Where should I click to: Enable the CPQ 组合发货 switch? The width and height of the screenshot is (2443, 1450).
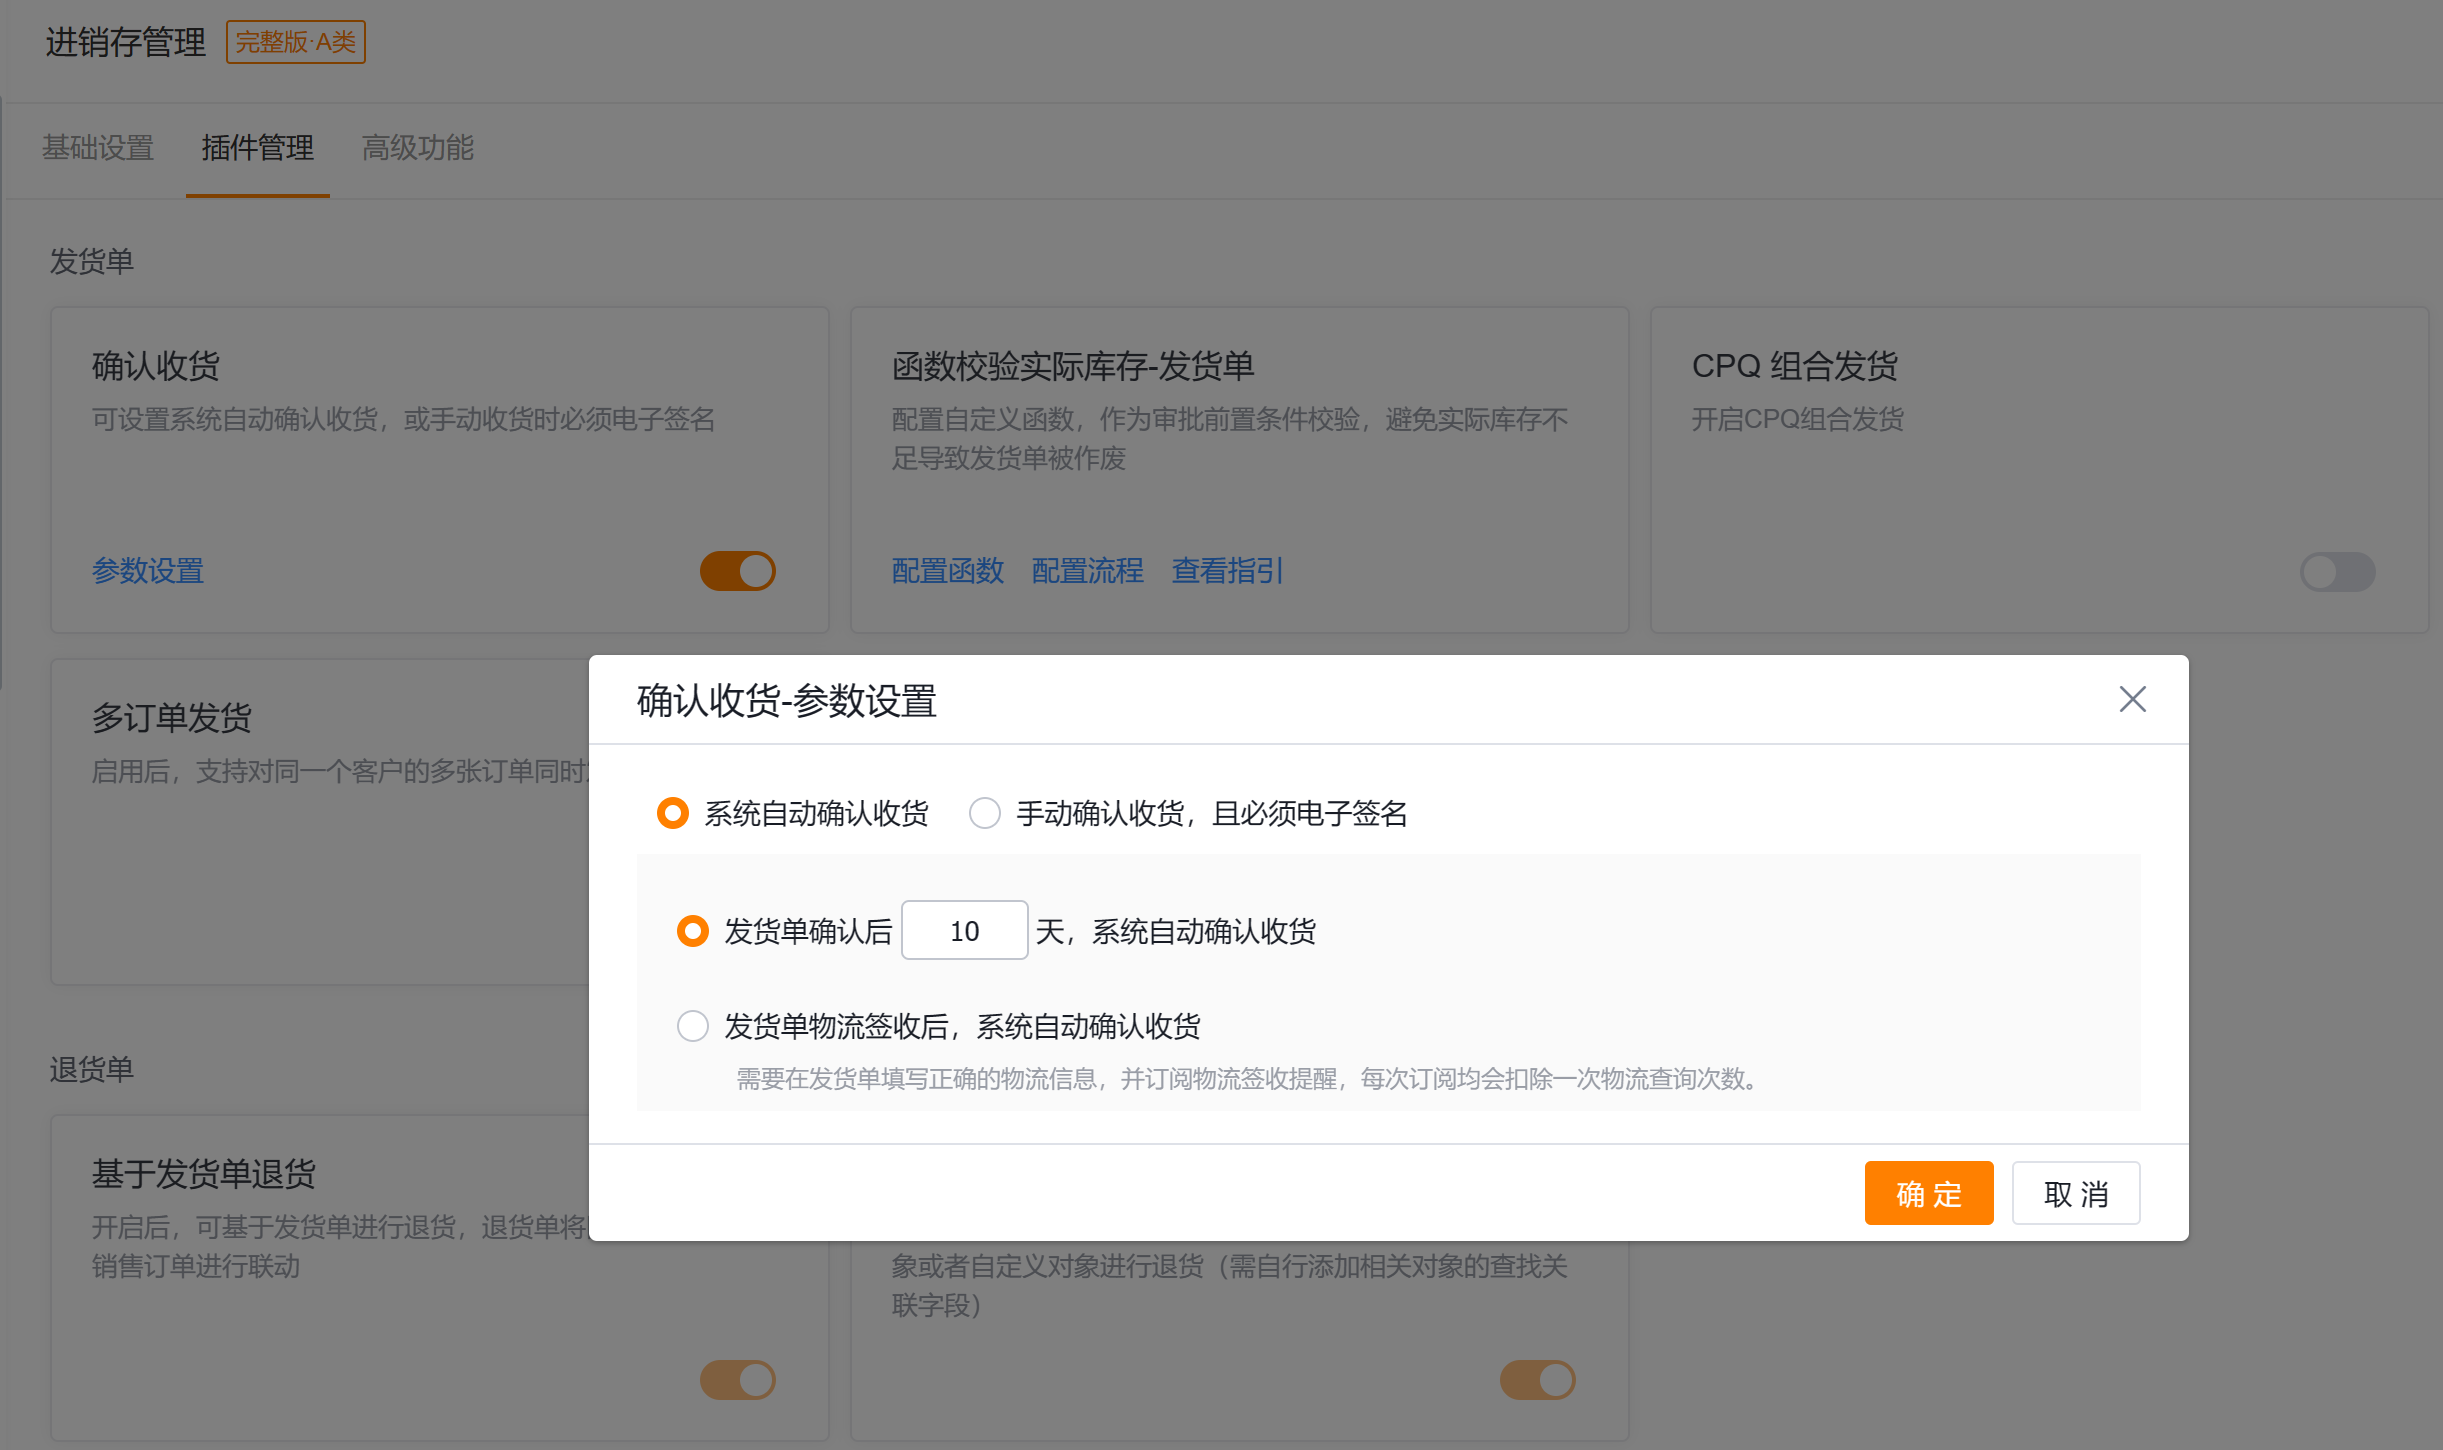(2337, 571)
